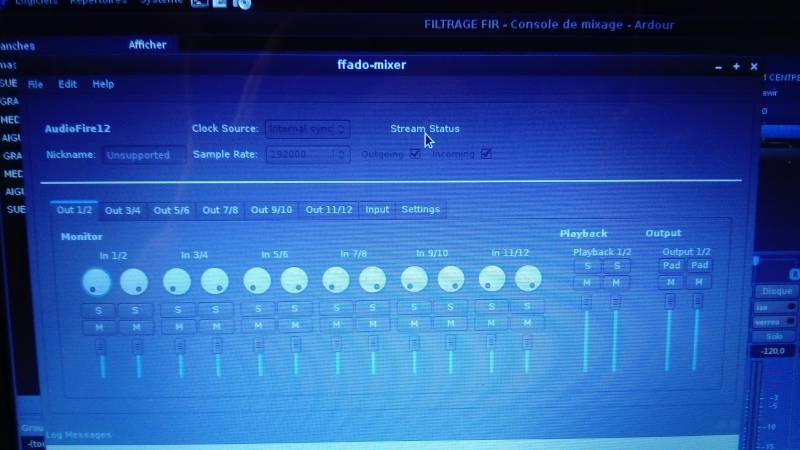Solo the left Playback 1/2 channel
The width and height of the screenshot is (800, 450).
click(x=587, y=266)
